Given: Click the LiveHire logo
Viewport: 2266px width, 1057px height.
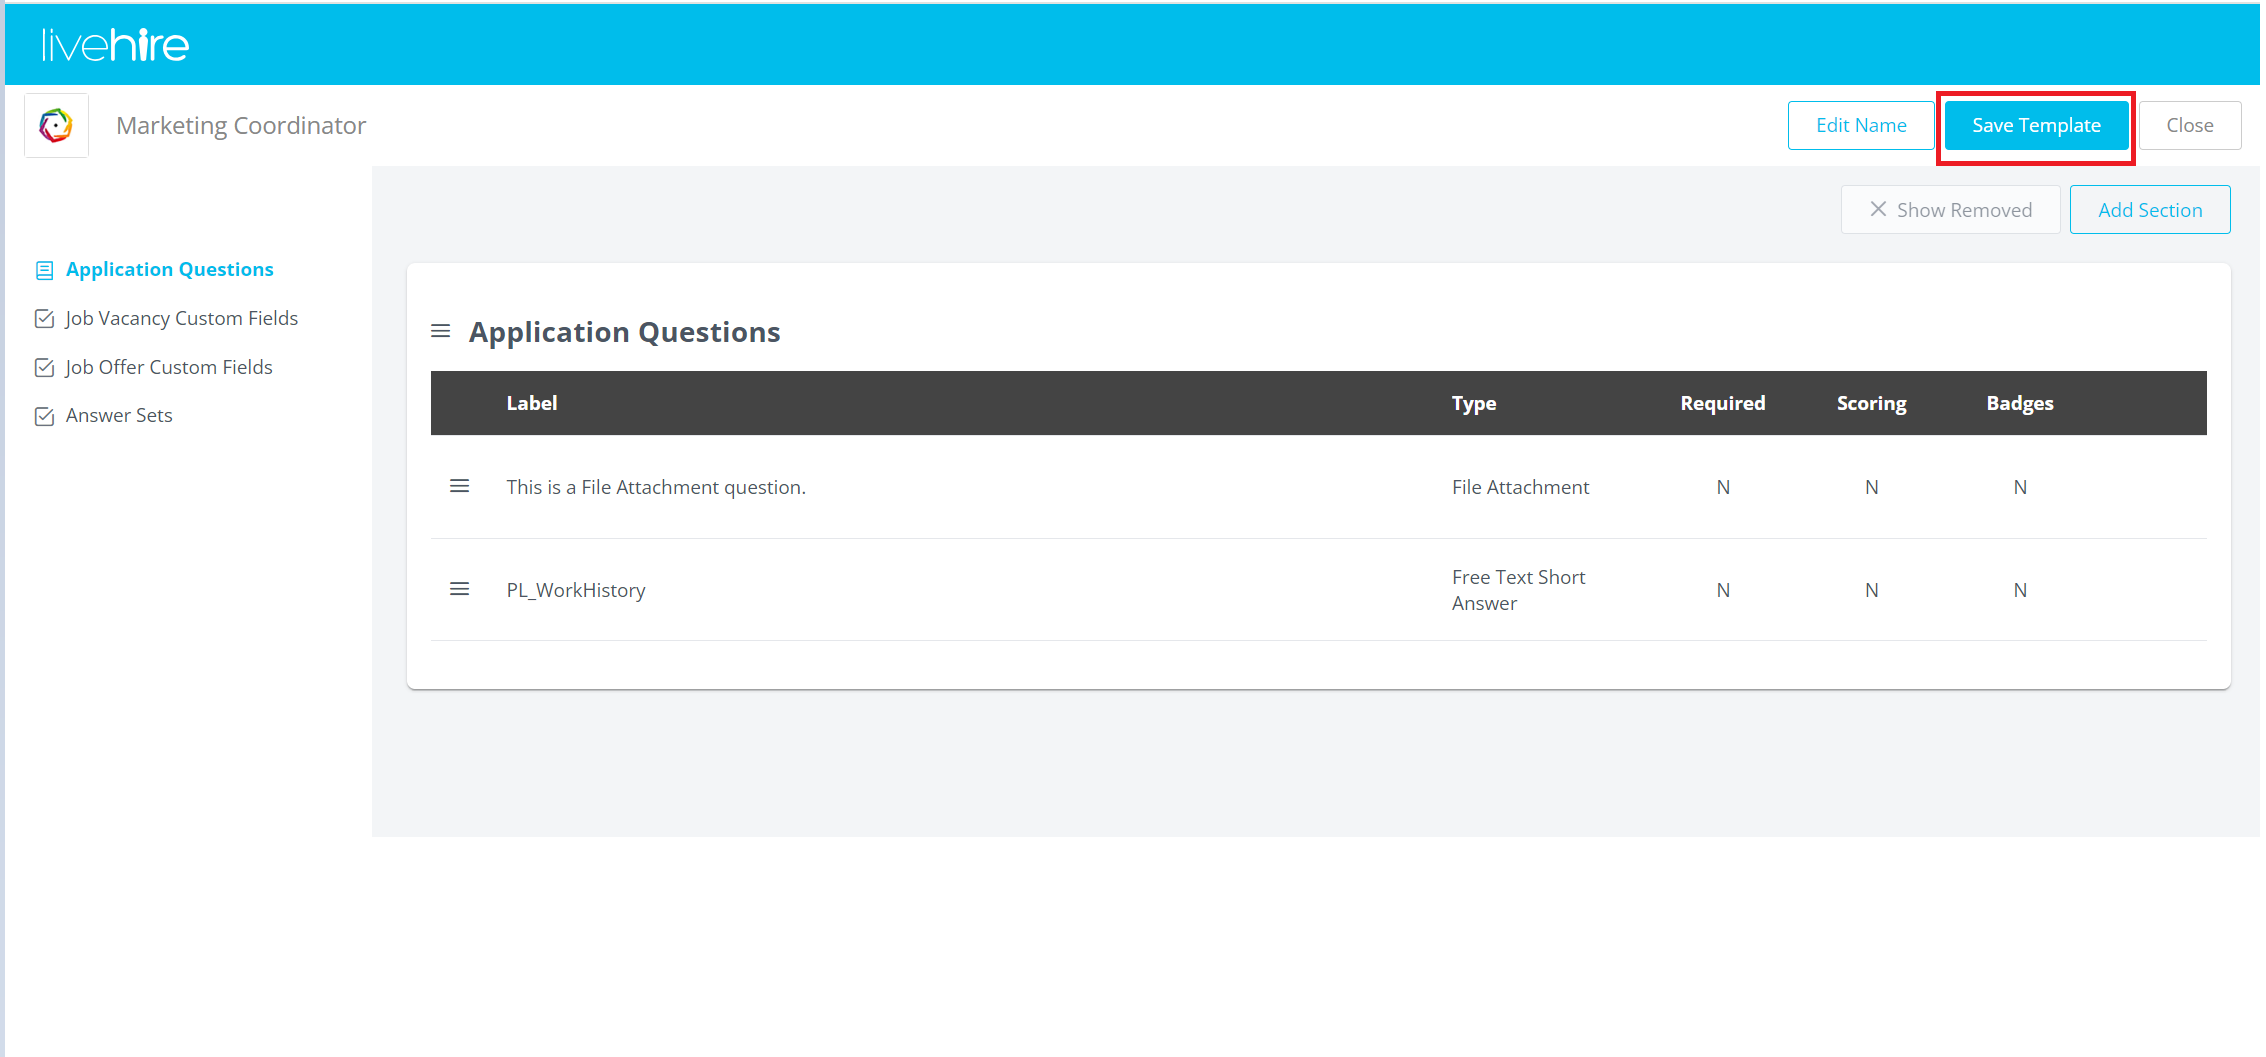Looking at the screenshot, I should (115, 45).
